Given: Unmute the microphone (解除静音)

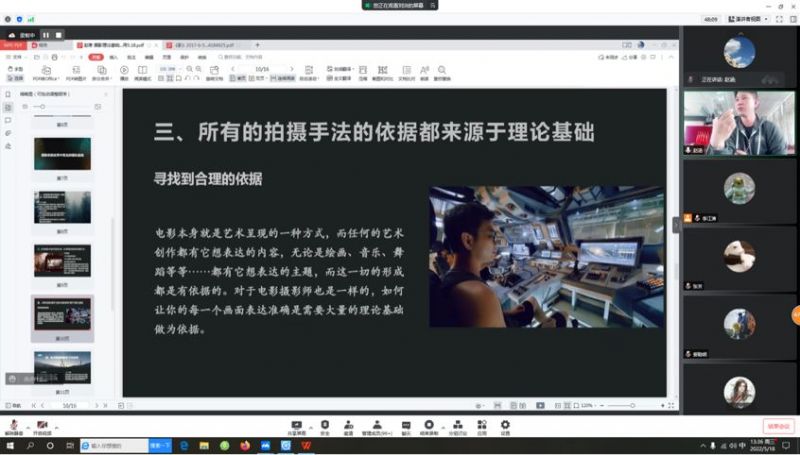Looking at the screenshot, I should (13, 425).
